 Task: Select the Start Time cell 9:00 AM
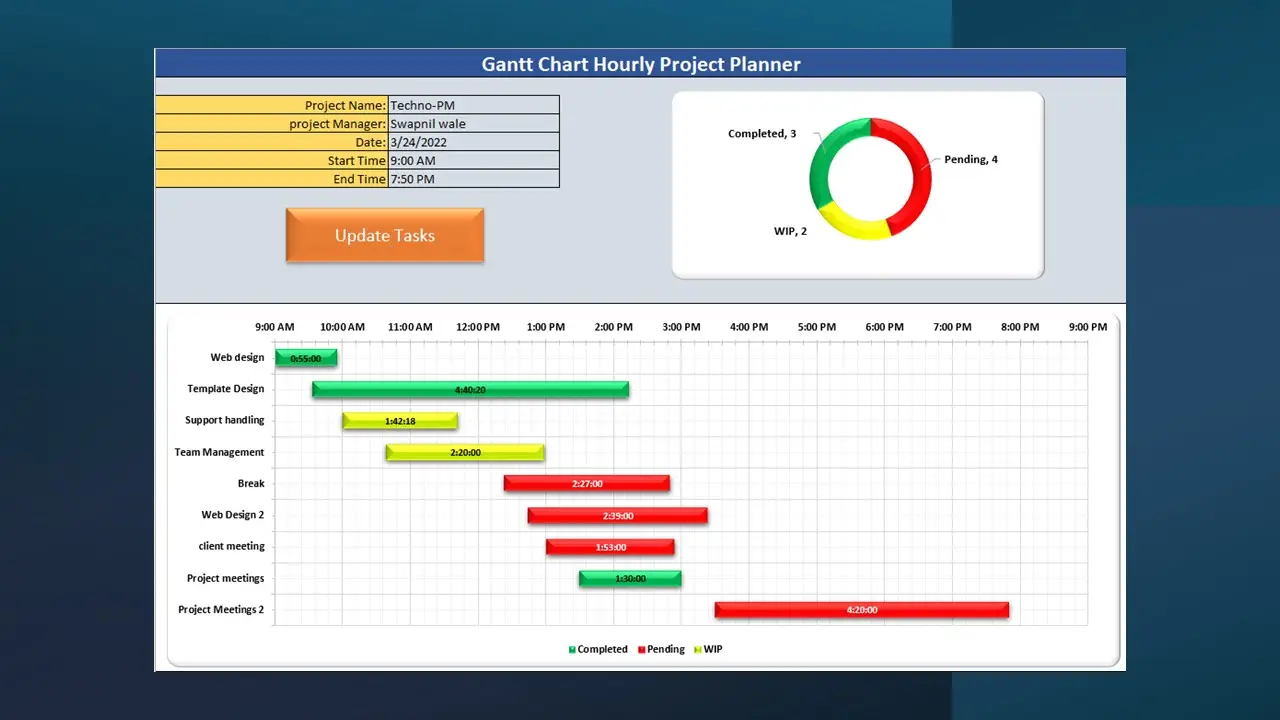(x=473, y=160)
